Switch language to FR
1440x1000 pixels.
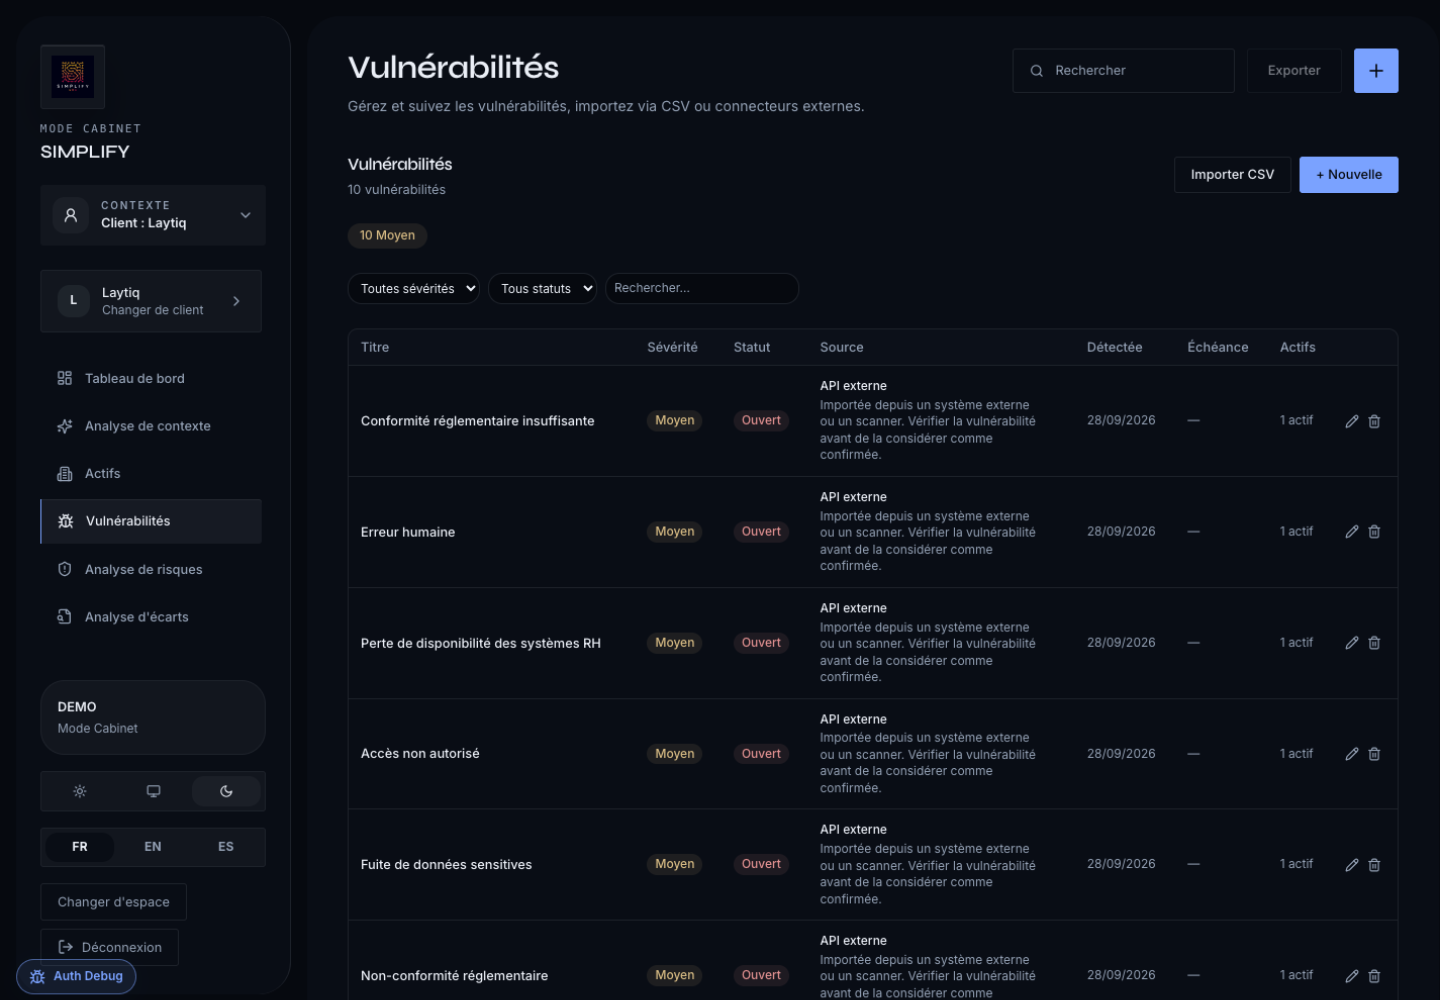pos(80,847)
